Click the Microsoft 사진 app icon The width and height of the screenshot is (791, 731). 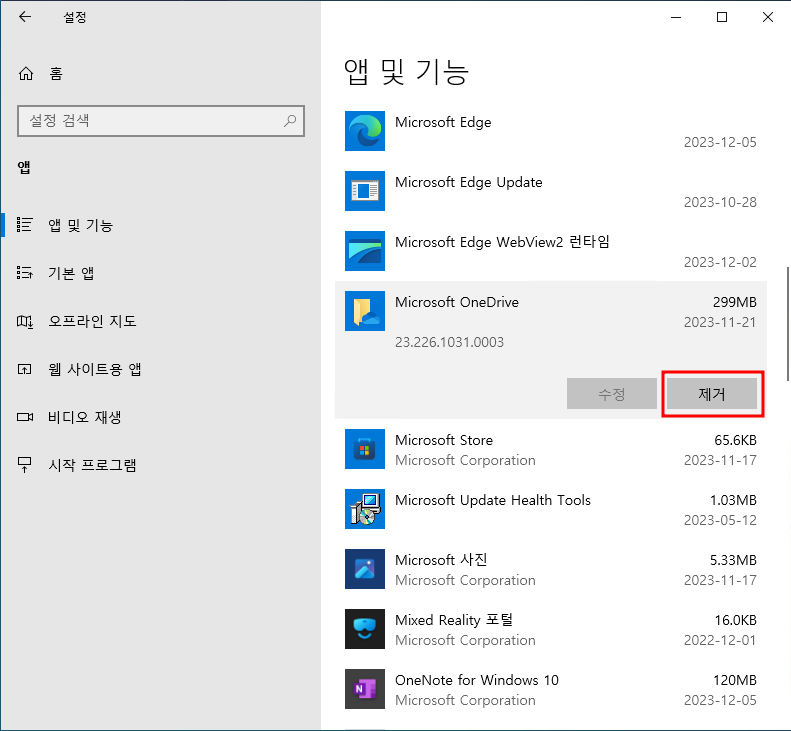tap(364, 569)
